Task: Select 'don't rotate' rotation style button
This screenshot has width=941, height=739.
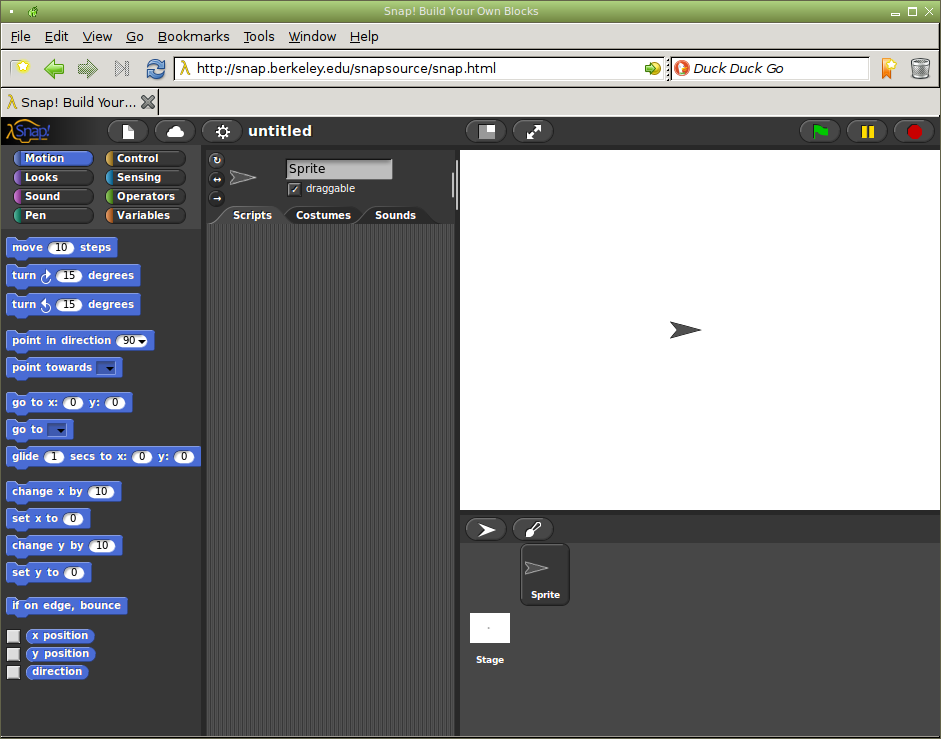Action: coord(217,198)
